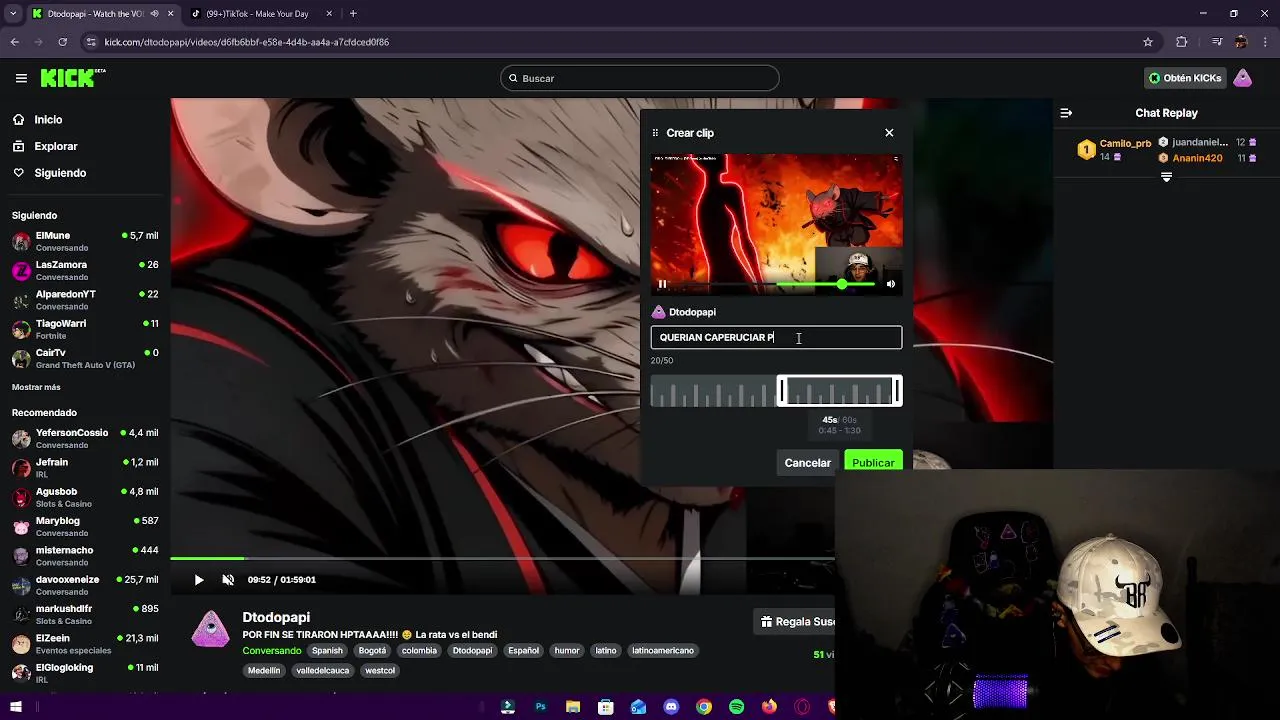Open Agusbob recommended channel

(85, 497)
